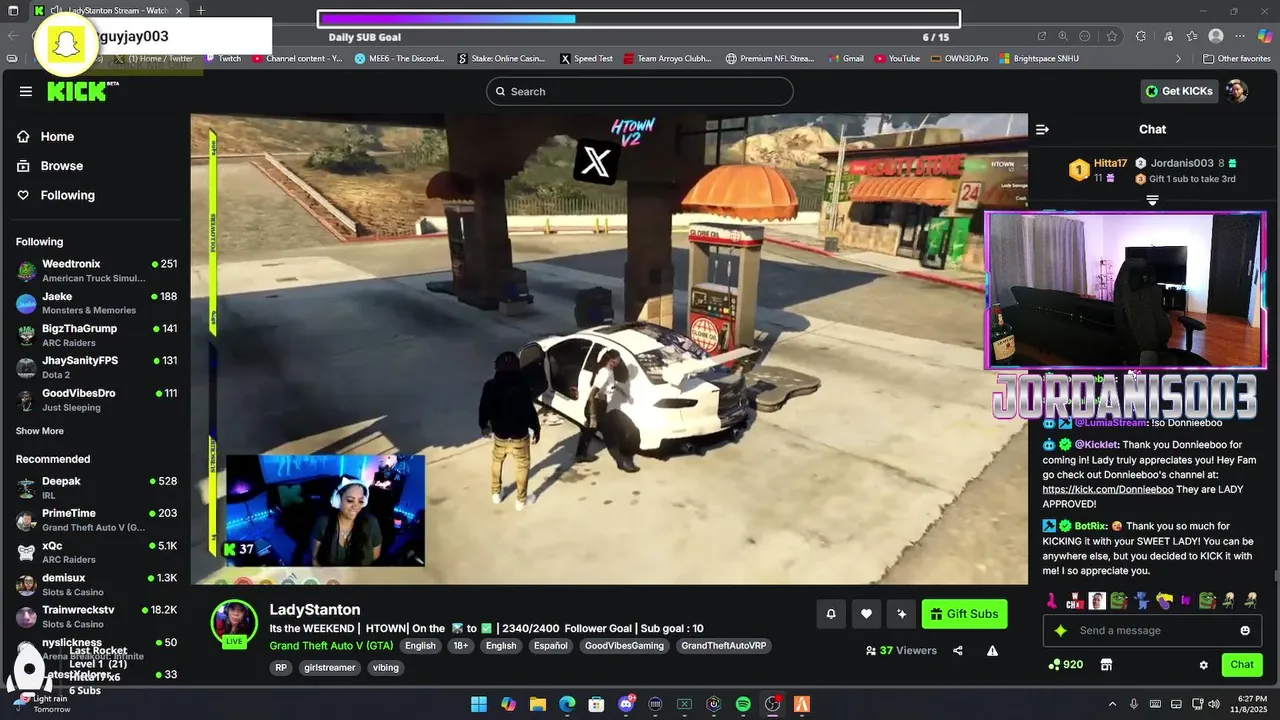1280x720 pixels.
Task: Open BigzThaGrump channel in sidebar
Action: tap(96, 335)
